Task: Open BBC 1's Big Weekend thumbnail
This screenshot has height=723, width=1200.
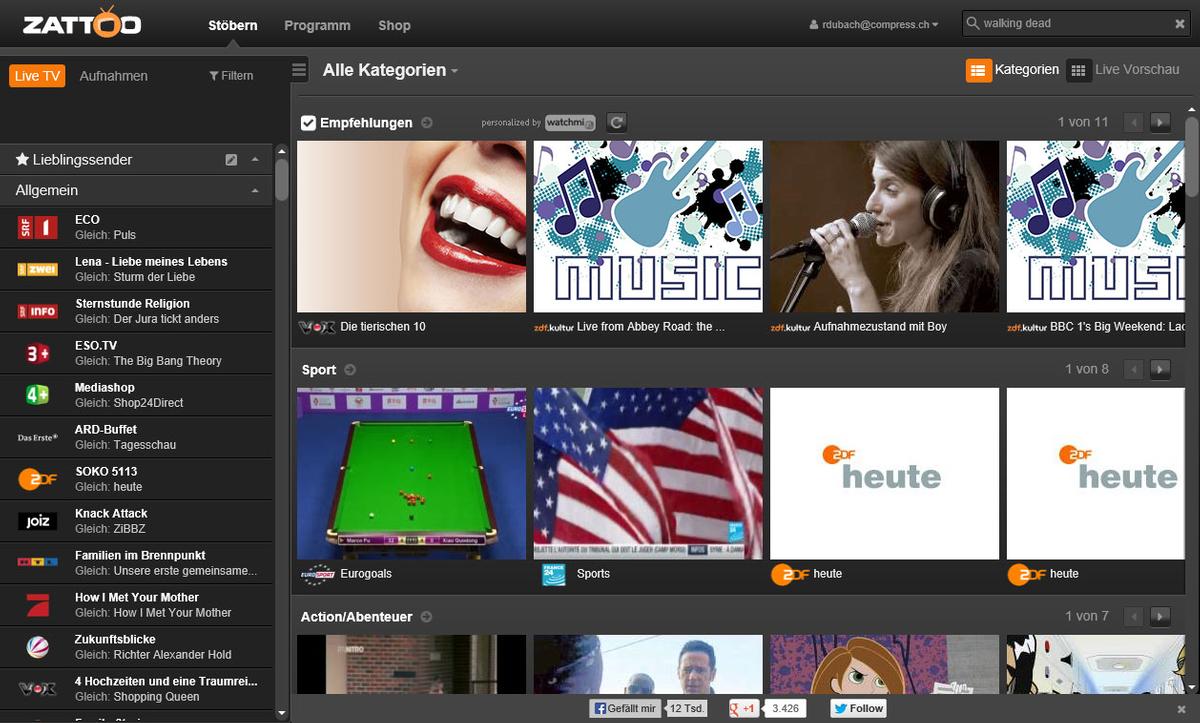Action: pos(1096,226)
